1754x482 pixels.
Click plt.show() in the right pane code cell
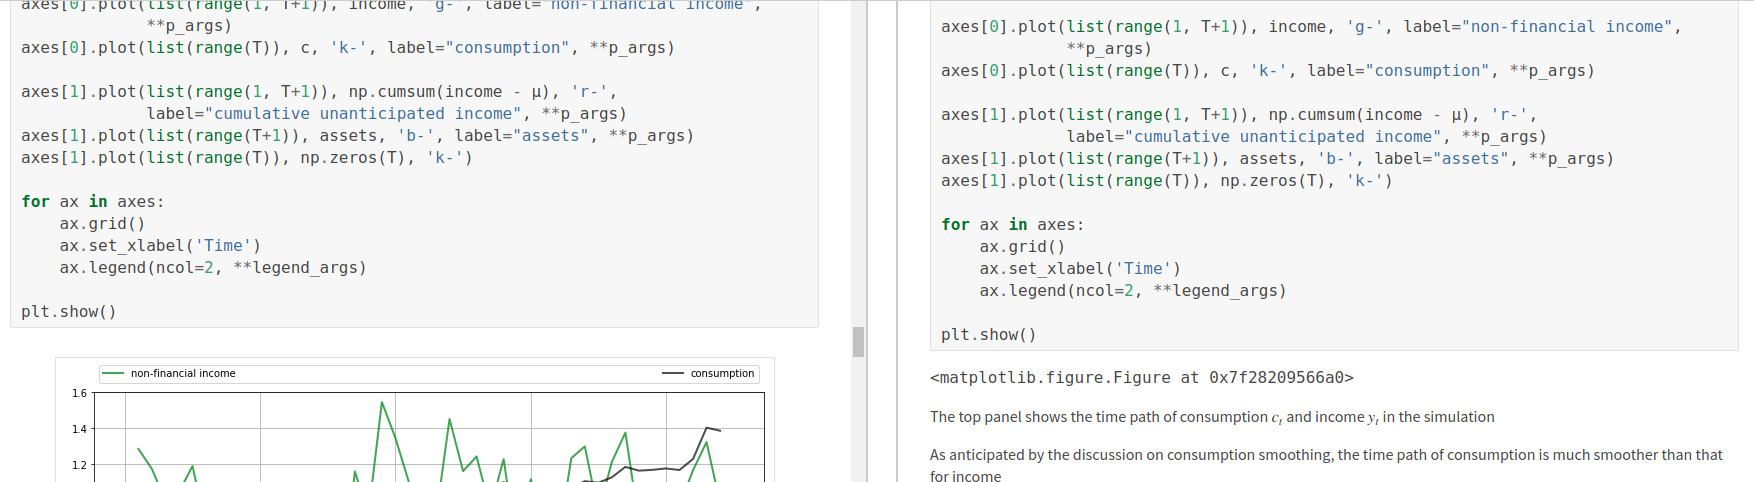pos(988,335)
